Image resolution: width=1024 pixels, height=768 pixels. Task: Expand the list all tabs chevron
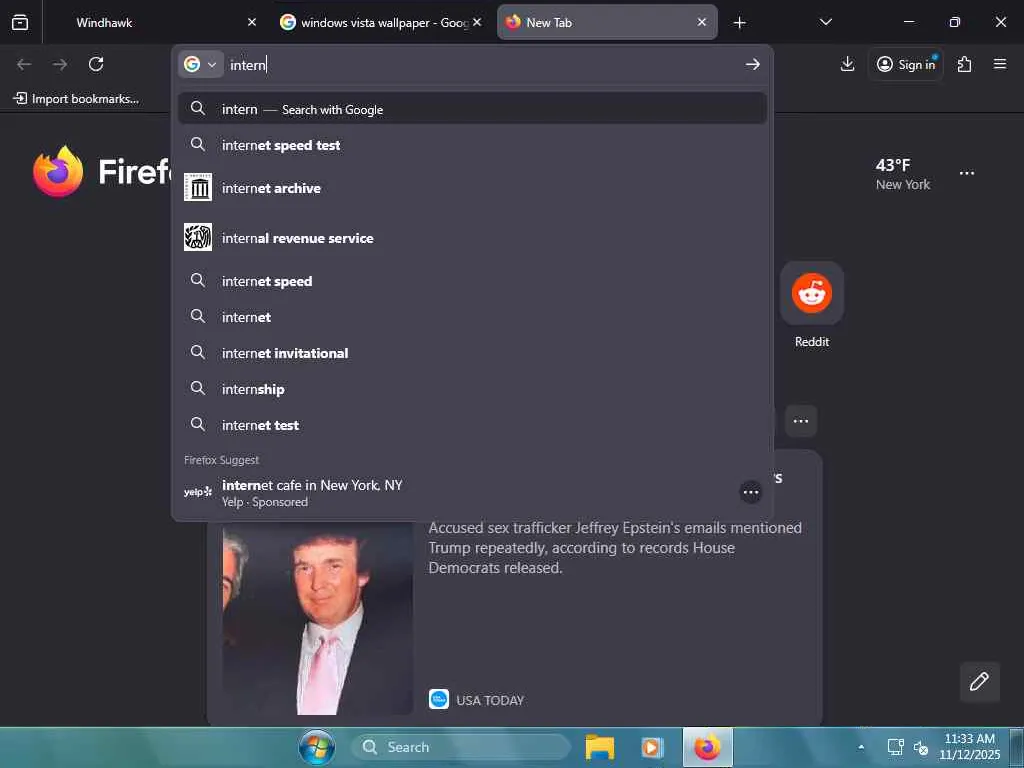click(x=825, y=22)
